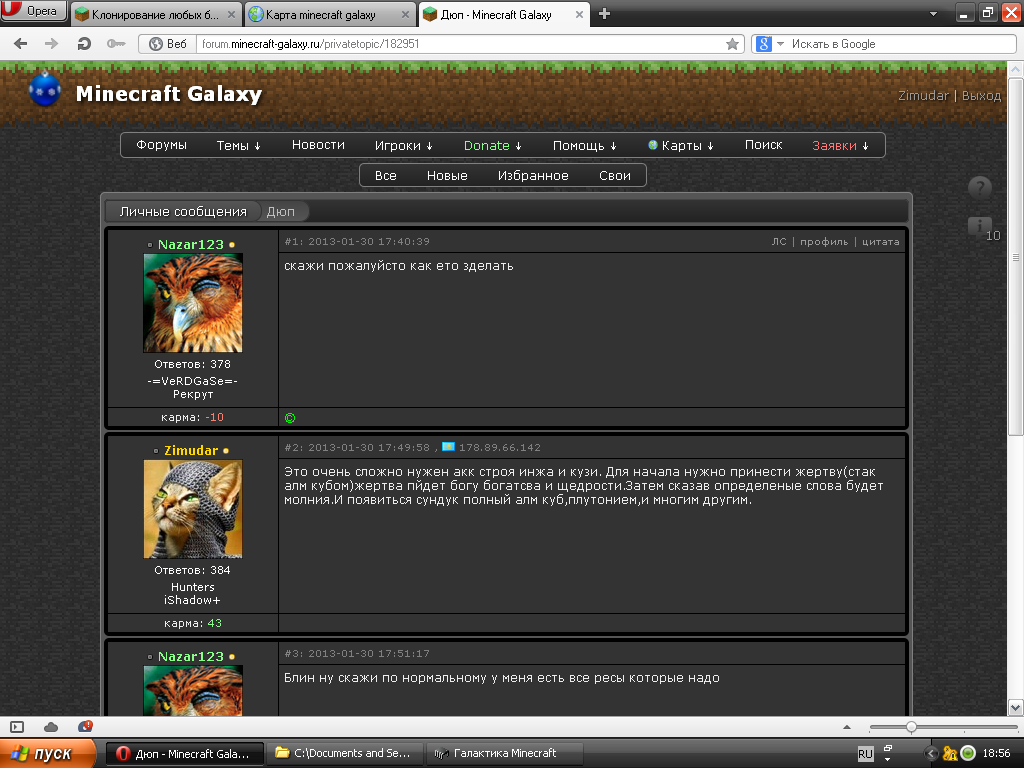Screen dimensions: 1024x768
Task: Adjust the page zoom slider handle
Action: click(911, 727)
